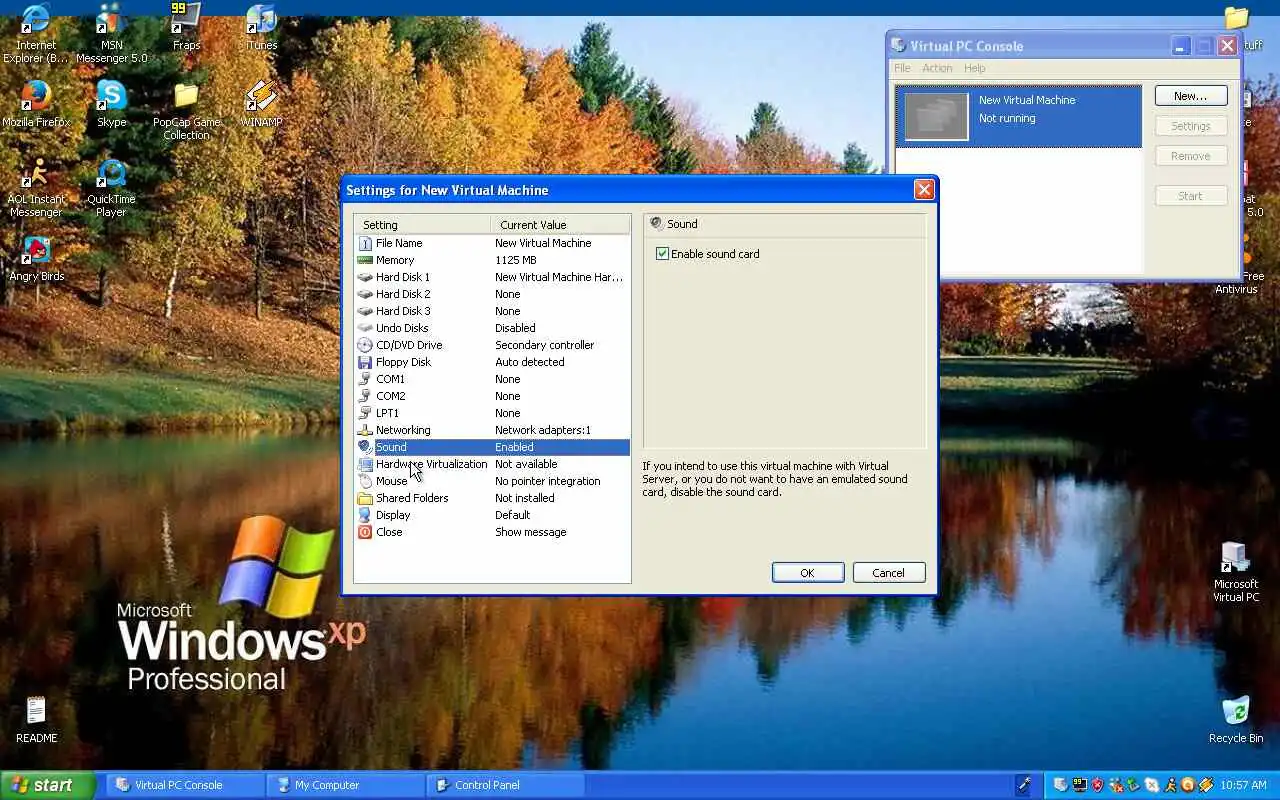Click the Windows start button
The image size is (1280, 800).
click(47, 785)
